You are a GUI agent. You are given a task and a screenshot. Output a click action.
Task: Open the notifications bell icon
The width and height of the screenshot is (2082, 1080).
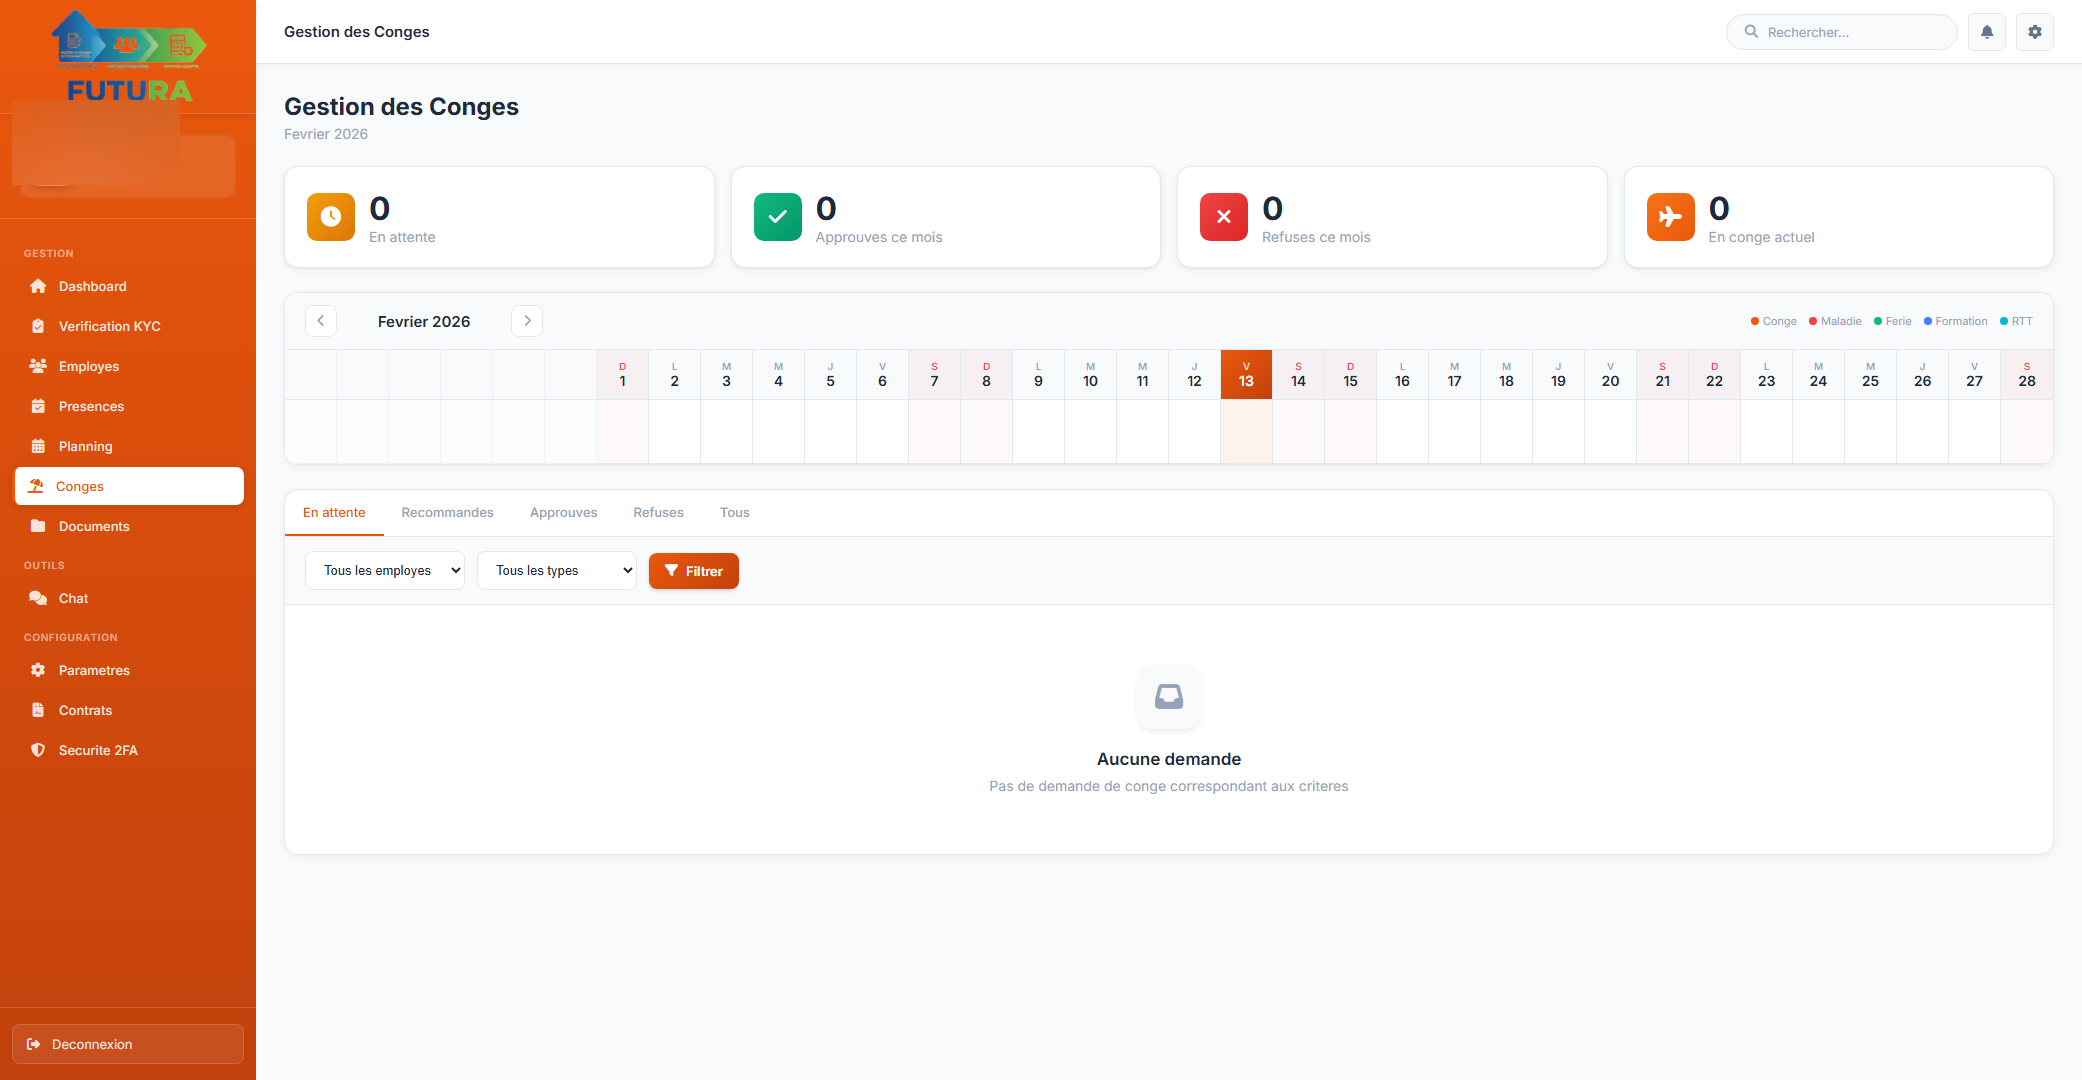click(x=1987, y=32)
